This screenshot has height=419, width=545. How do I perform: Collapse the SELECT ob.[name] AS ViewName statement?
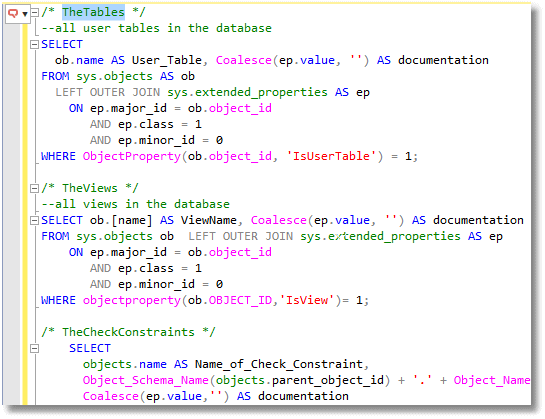click(x=34, y=220)
